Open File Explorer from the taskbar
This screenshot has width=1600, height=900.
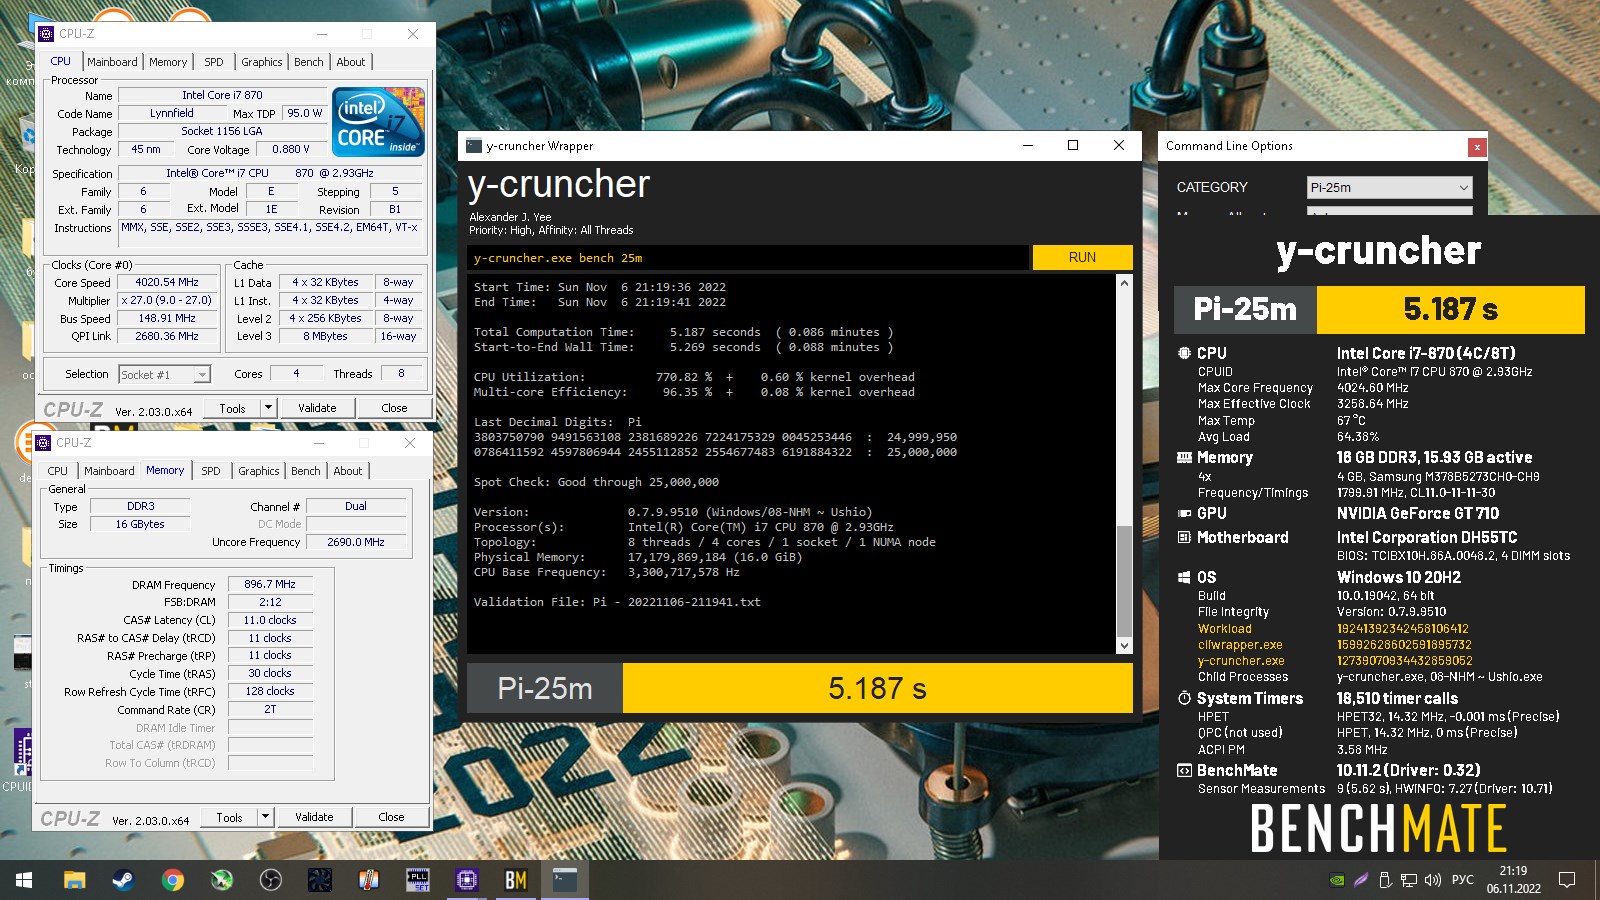pos(74,880)
